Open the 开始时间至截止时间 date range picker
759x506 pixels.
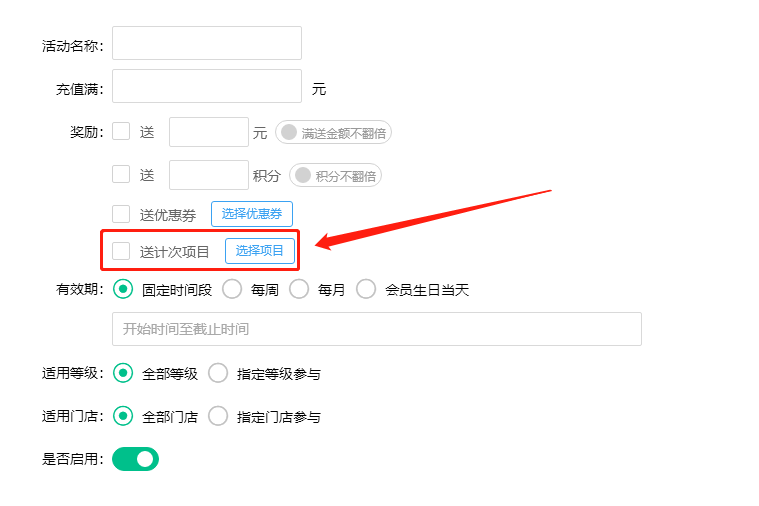click(376, 329)
